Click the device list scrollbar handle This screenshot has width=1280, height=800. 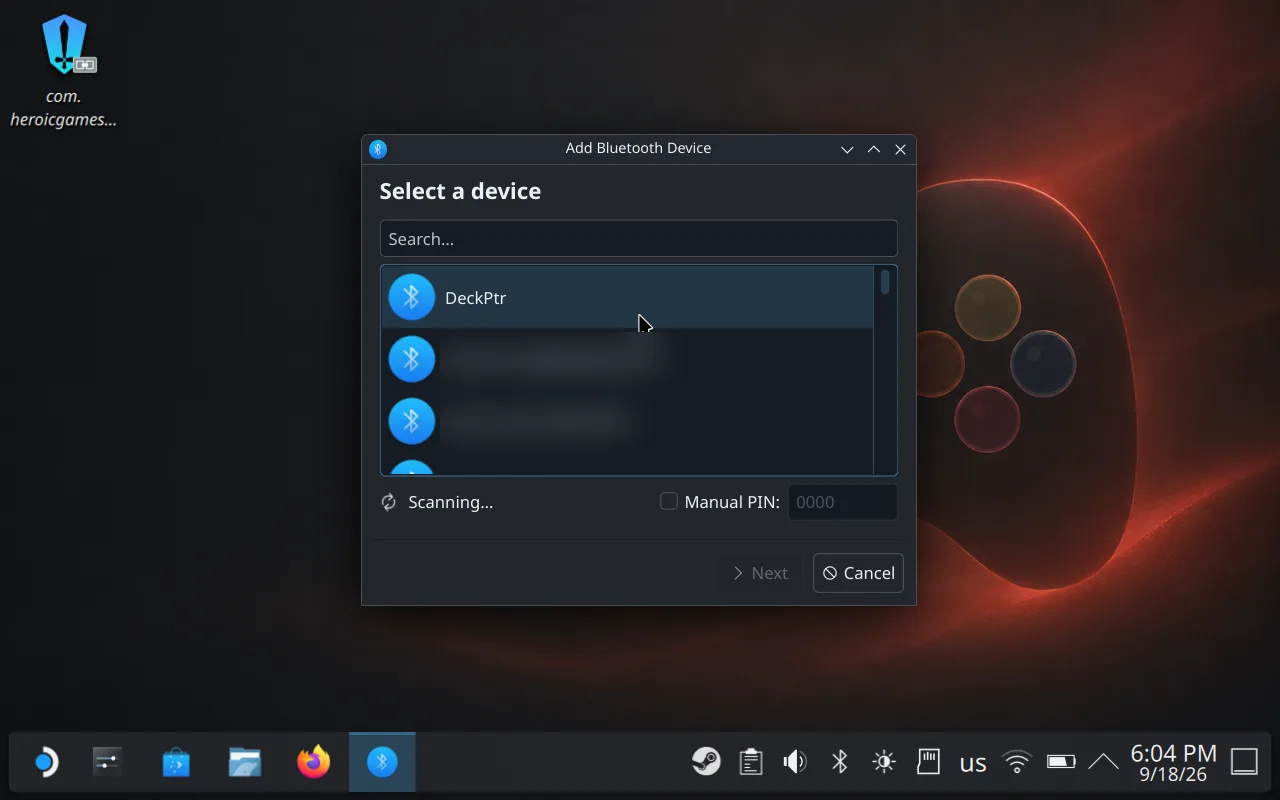pyautogui.click(x=885, y=282)
